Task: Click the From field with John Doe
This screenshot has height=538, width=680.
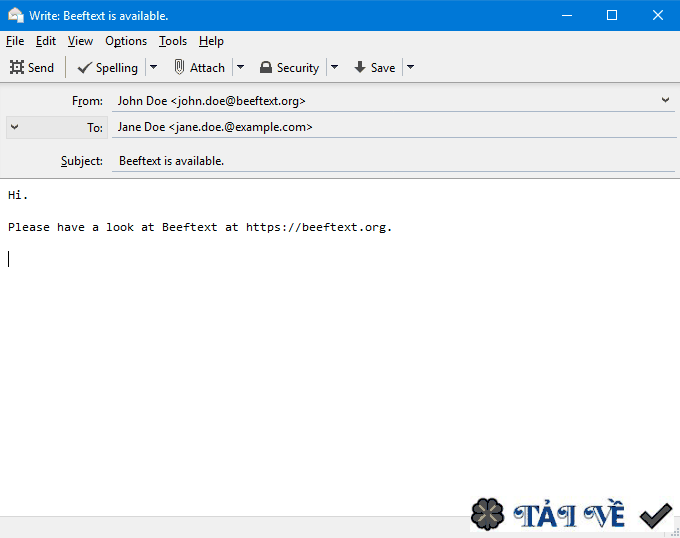Action: pyautogui.click(x=393, y=101)
